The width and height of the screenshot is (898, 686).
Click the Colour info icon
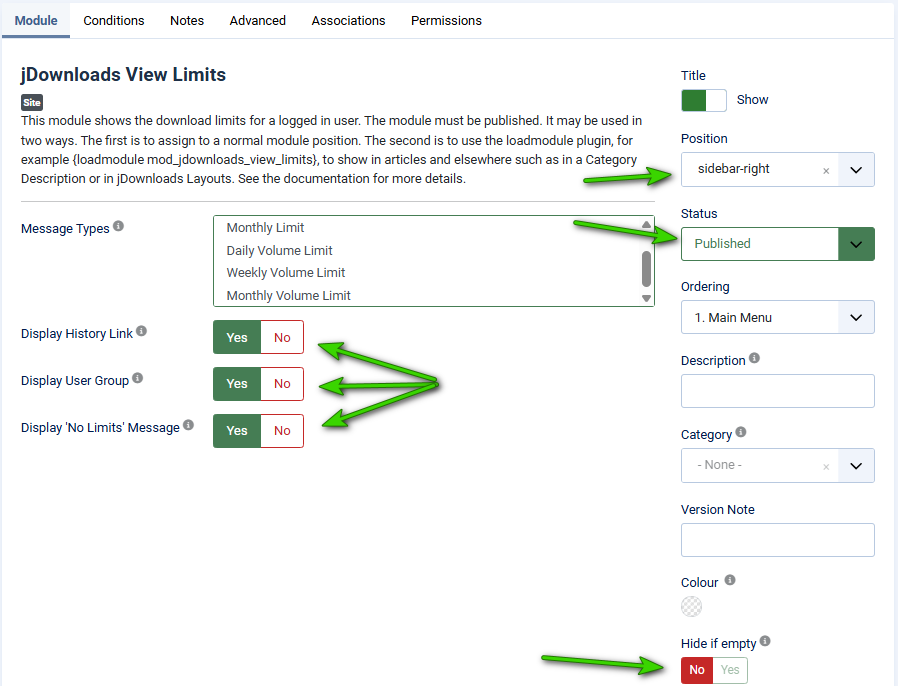[x=730, y=580]
